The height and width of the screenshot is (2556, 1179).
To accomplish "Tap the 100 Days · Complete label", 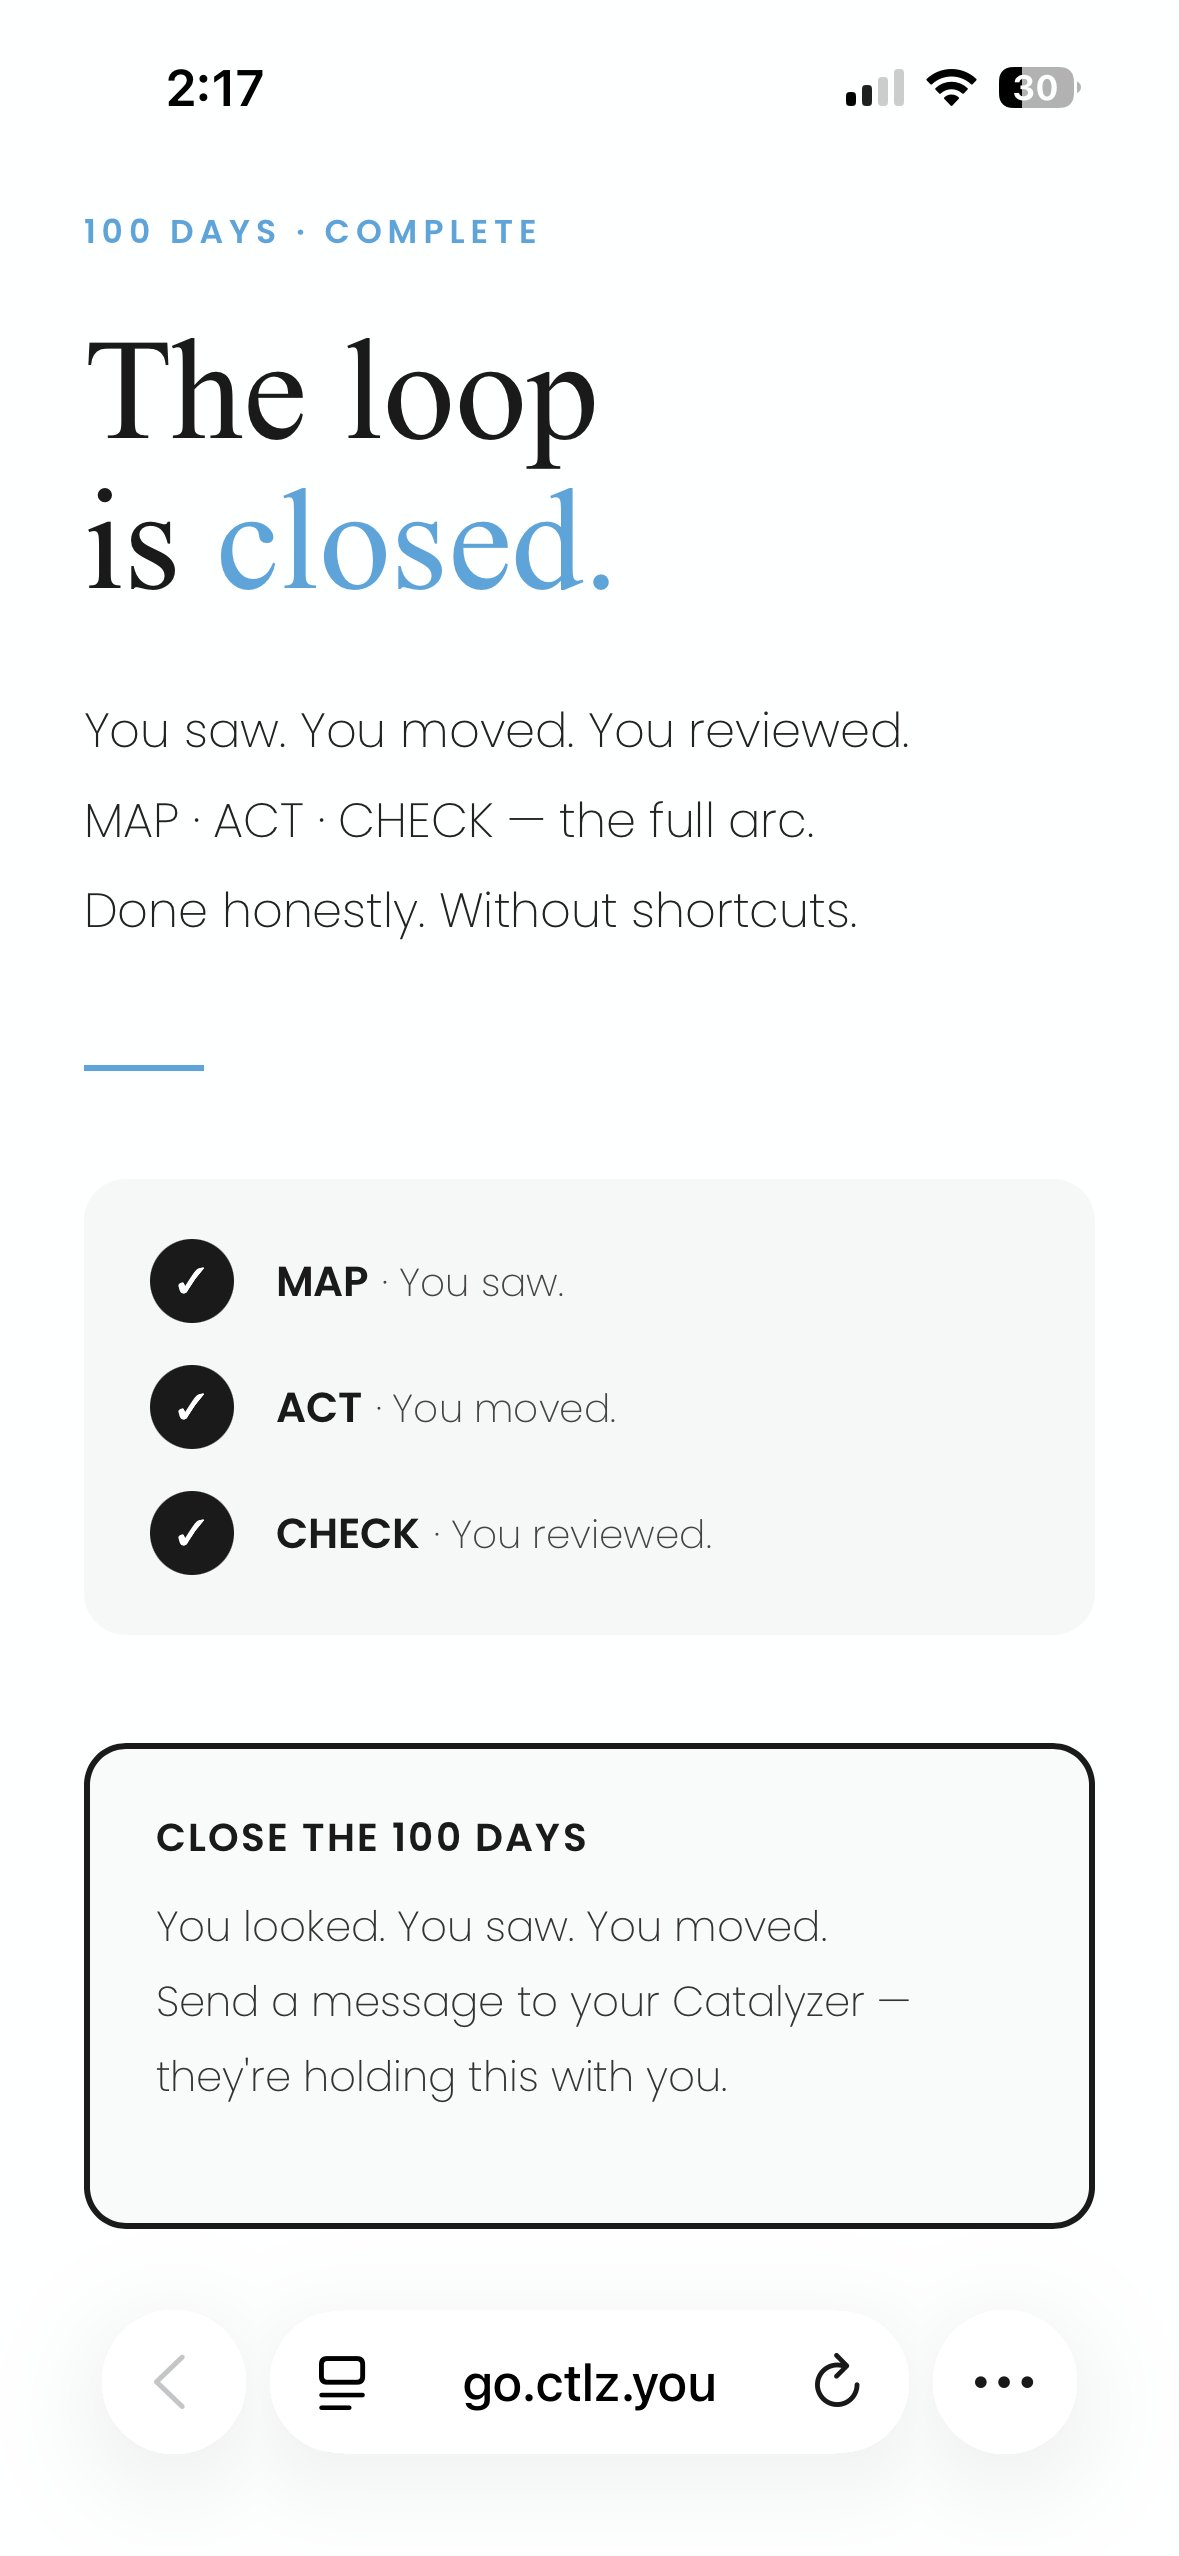I will pyautogui.click(x=311, y=232).
